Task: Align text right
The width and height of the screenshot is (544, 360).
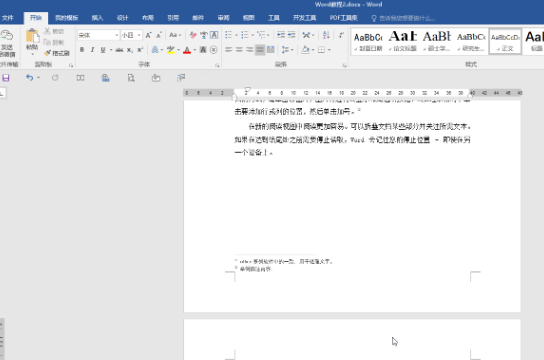Action: [249, 50]
